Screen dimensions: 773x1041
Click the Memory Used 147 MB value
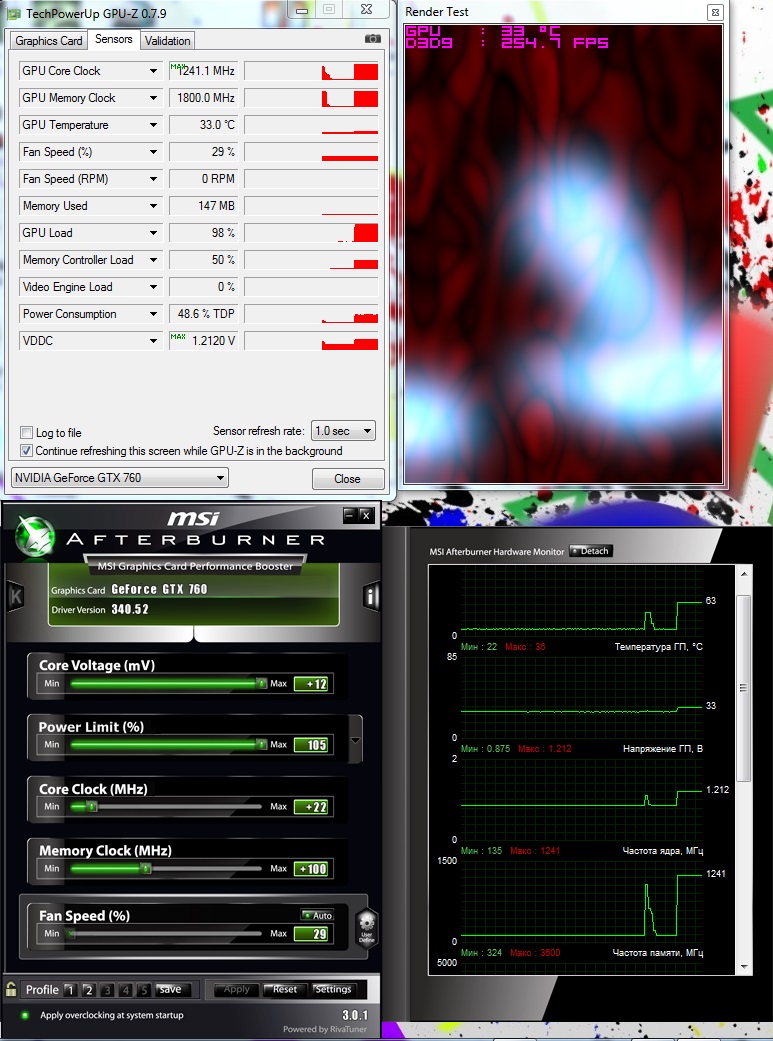(203, 206)
